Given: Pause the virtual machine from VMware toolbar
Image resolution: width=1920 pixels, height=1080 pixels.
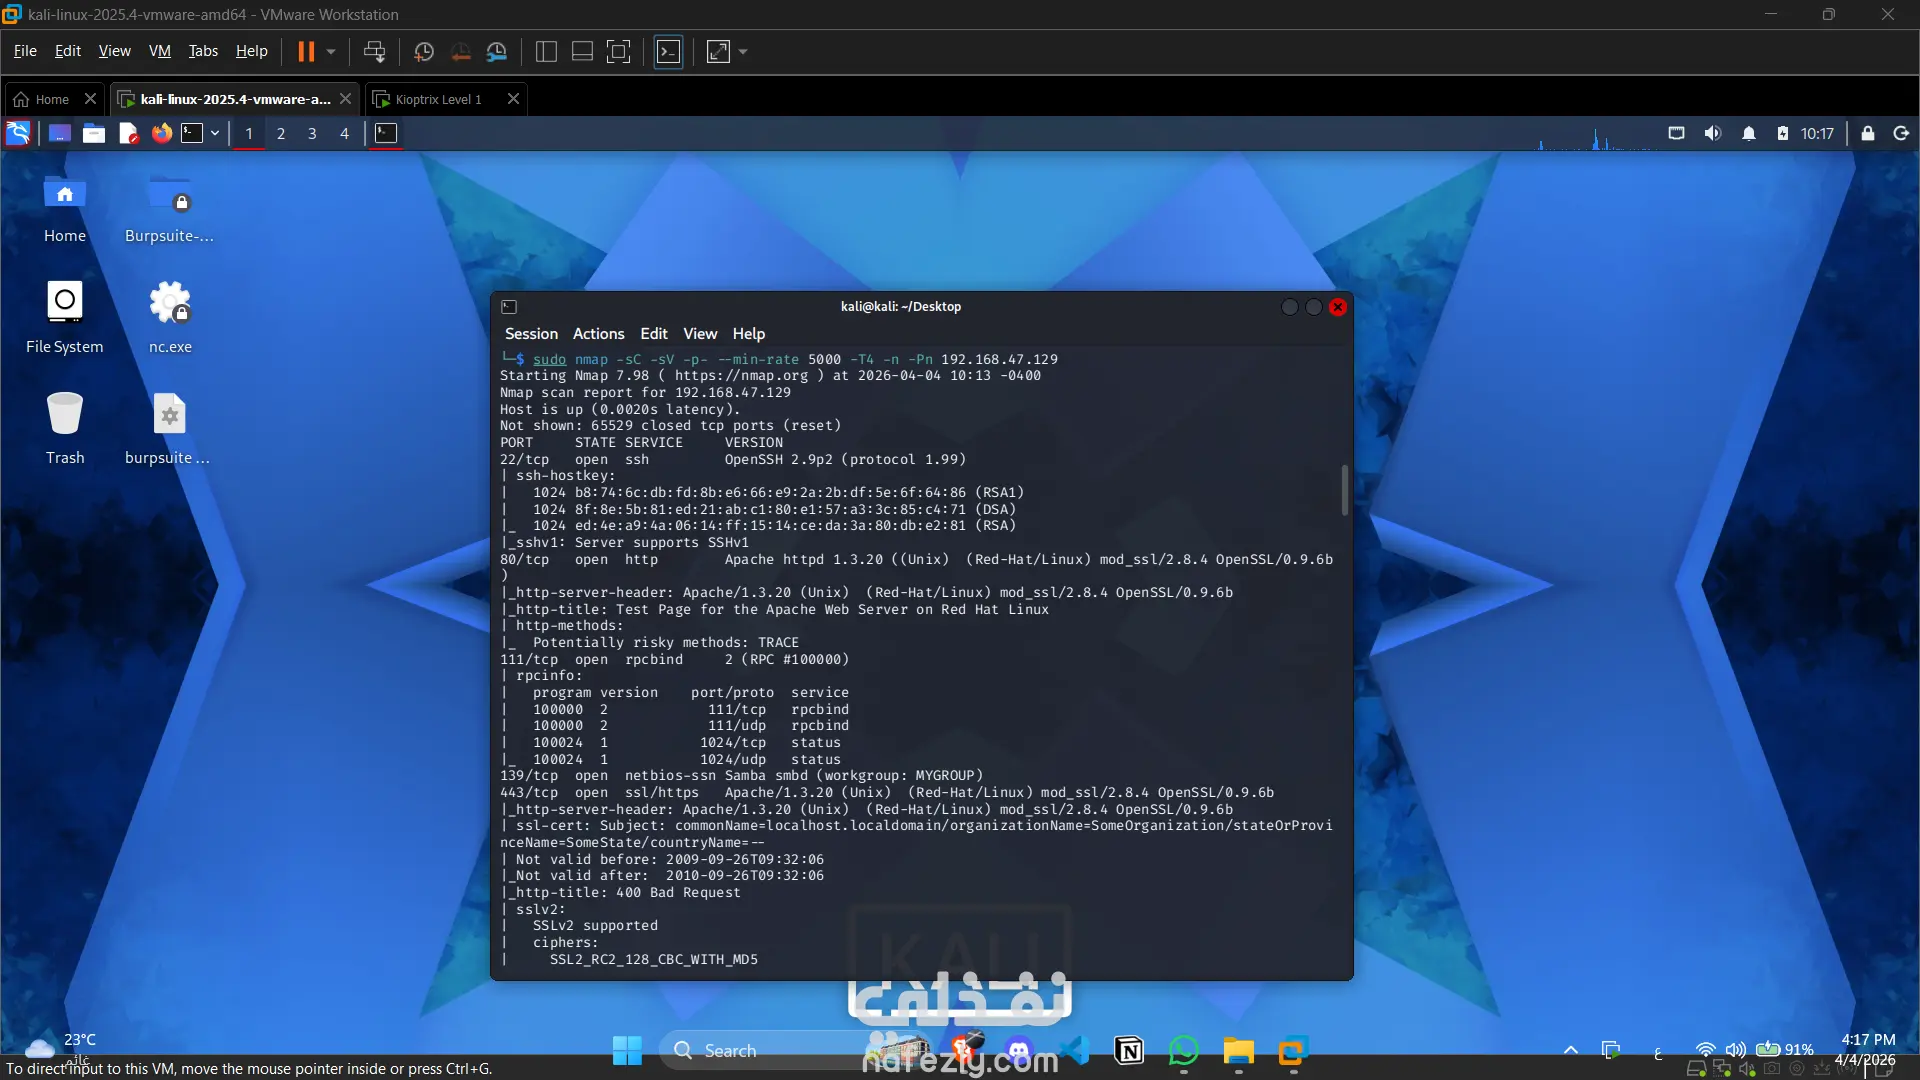Looking at the screenshot, I should 306,51.
